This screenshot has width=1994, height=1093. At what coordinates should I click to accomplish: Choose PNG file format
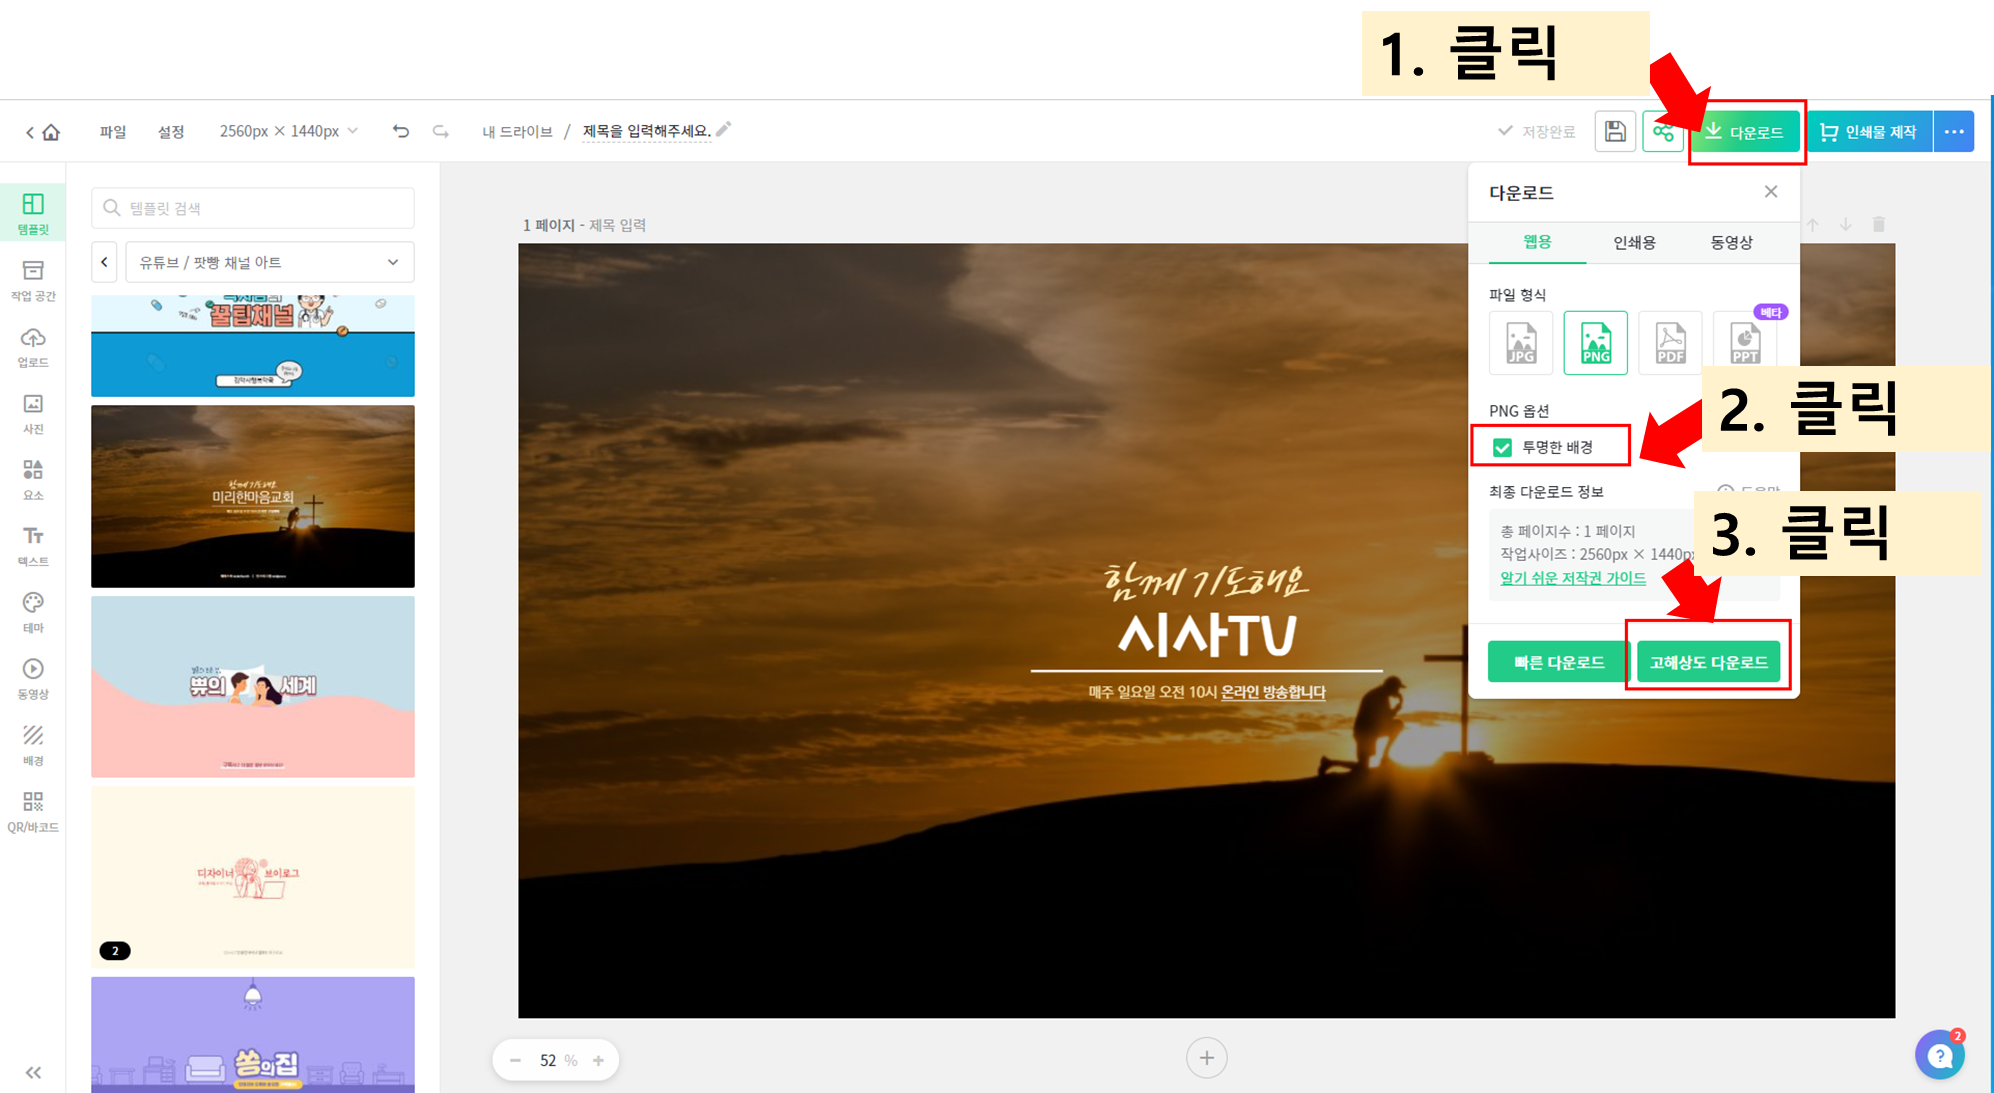1596,343
